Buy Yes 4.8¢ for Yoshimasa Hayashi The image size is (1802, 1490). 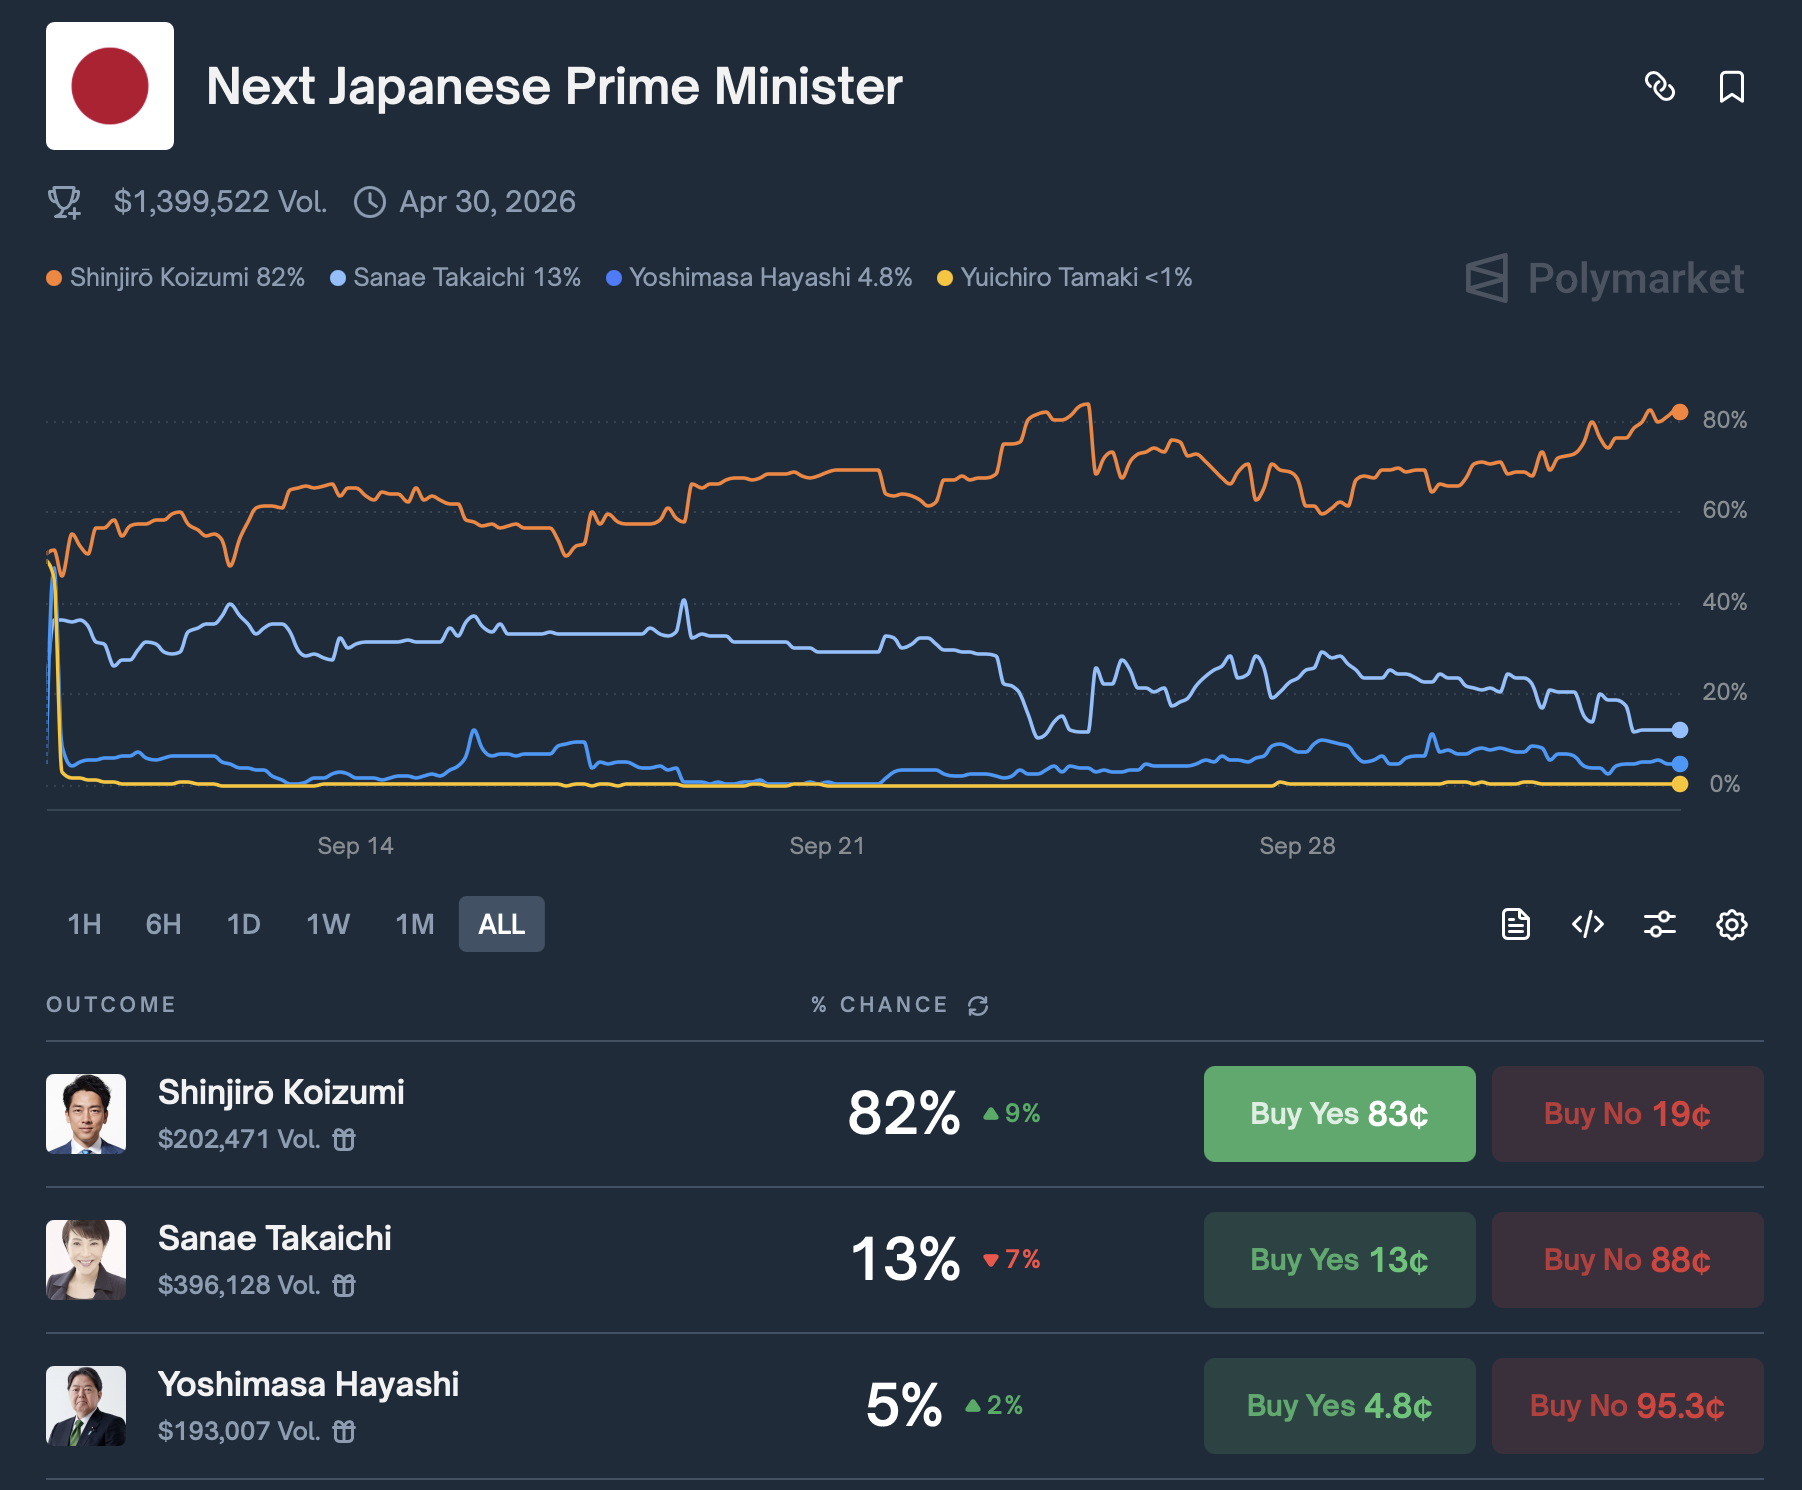coord(1339,1406)
